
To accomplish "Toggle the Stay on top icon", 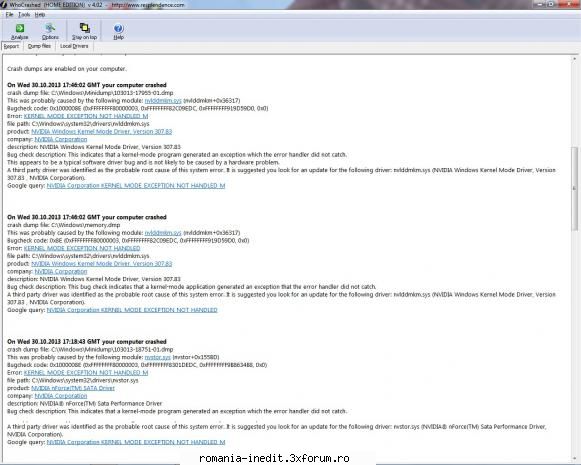I will (x=84, y=31).
